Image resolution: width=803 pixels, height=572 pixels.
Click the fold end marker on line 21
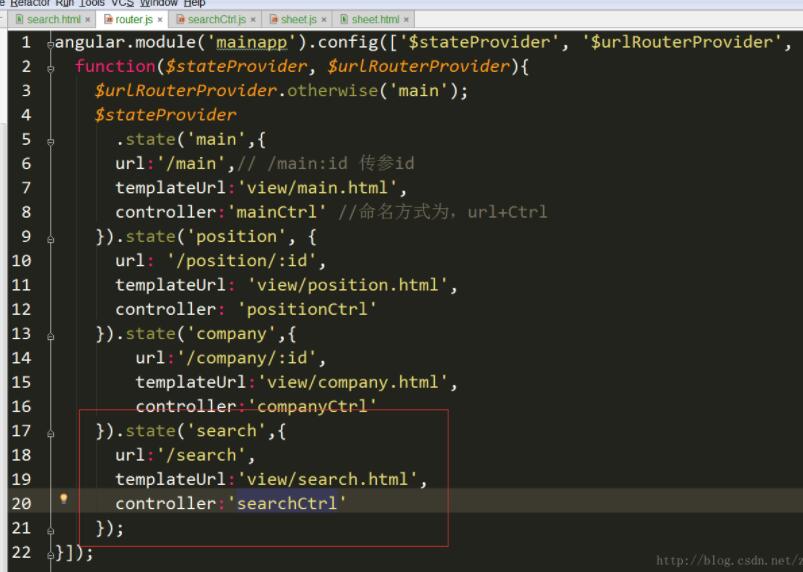[50, 531]
